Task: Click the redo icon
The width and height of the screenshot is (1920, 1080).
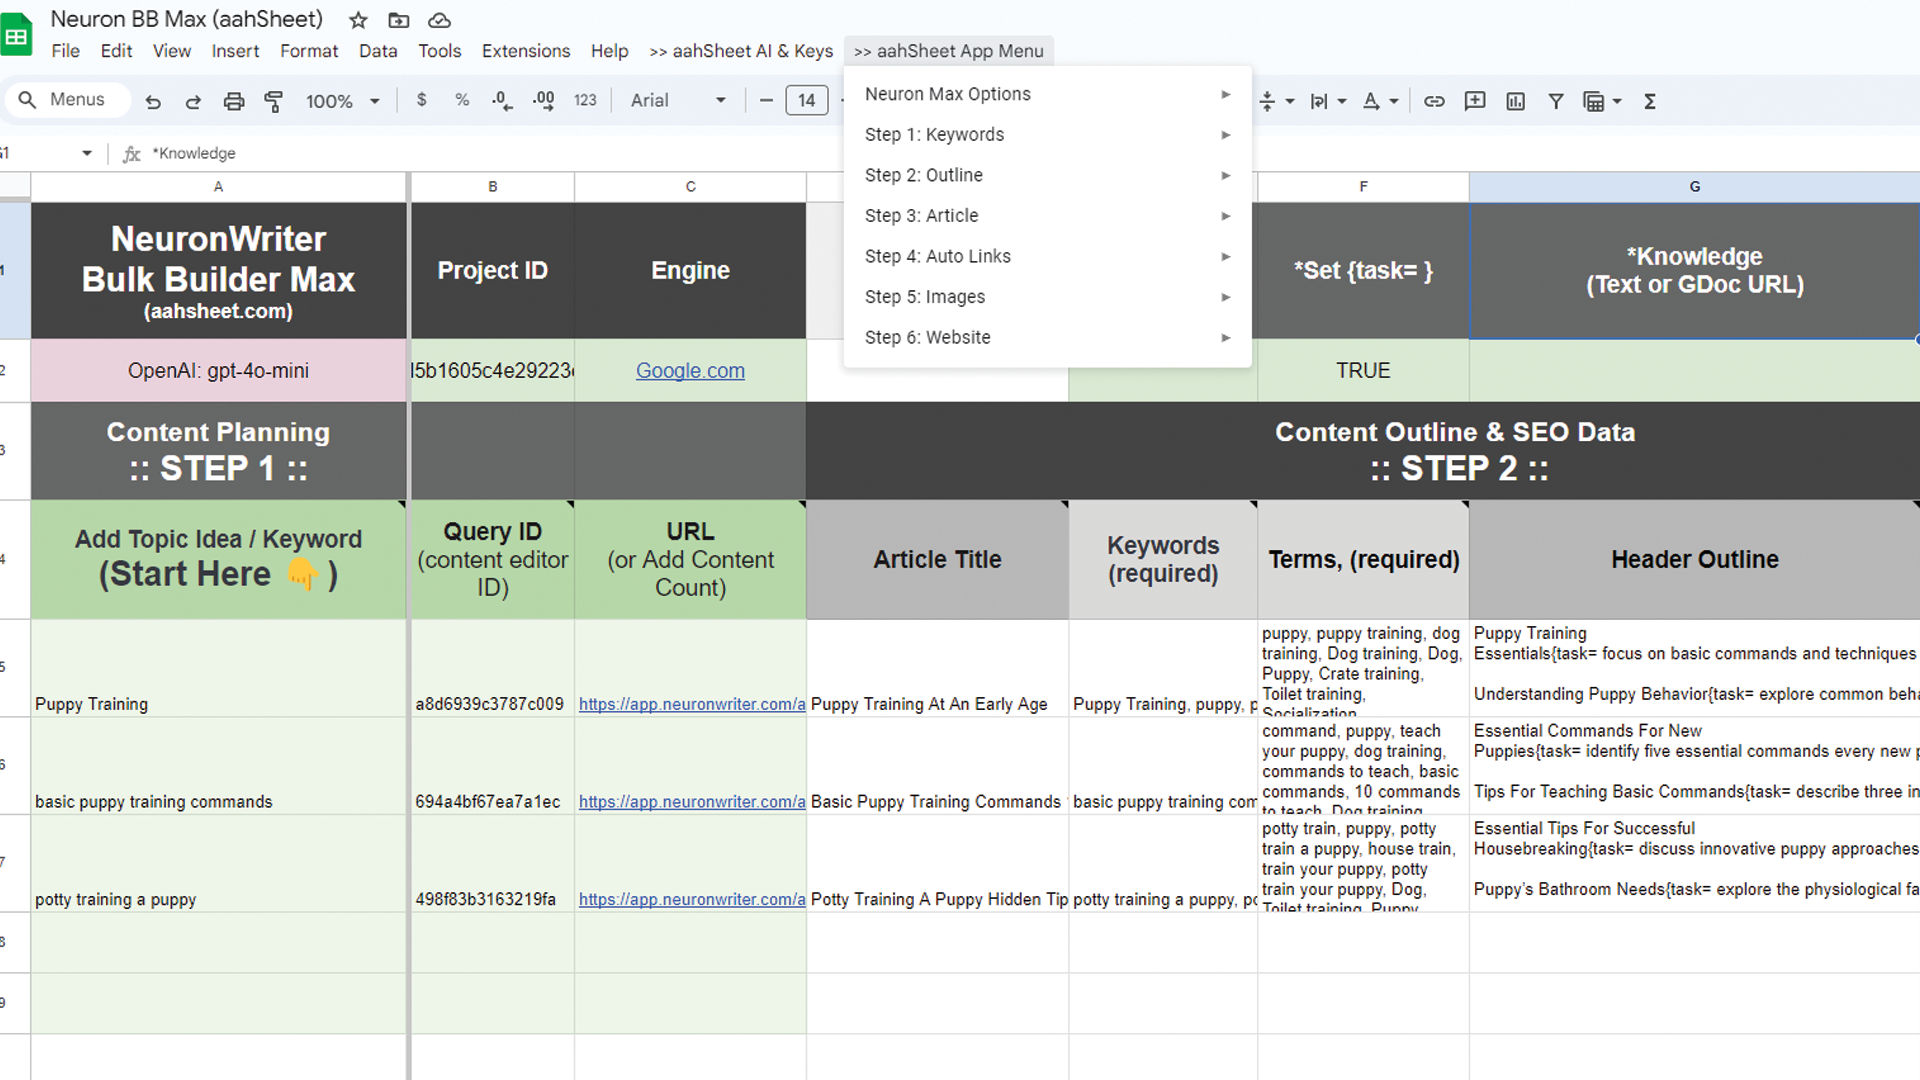Action: click(193, 101)
